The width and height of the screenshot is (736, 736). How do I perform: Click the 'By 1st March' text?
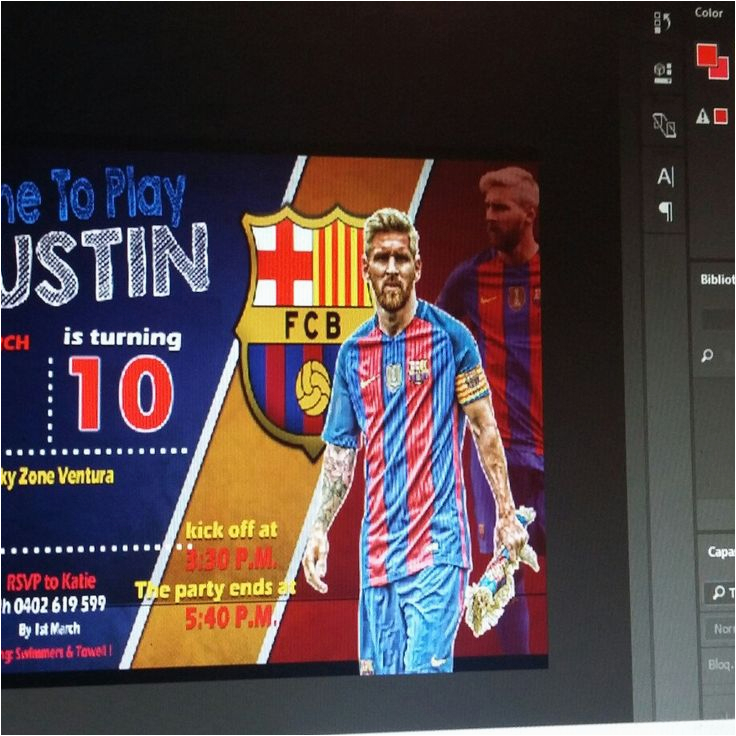coord(49,629)
